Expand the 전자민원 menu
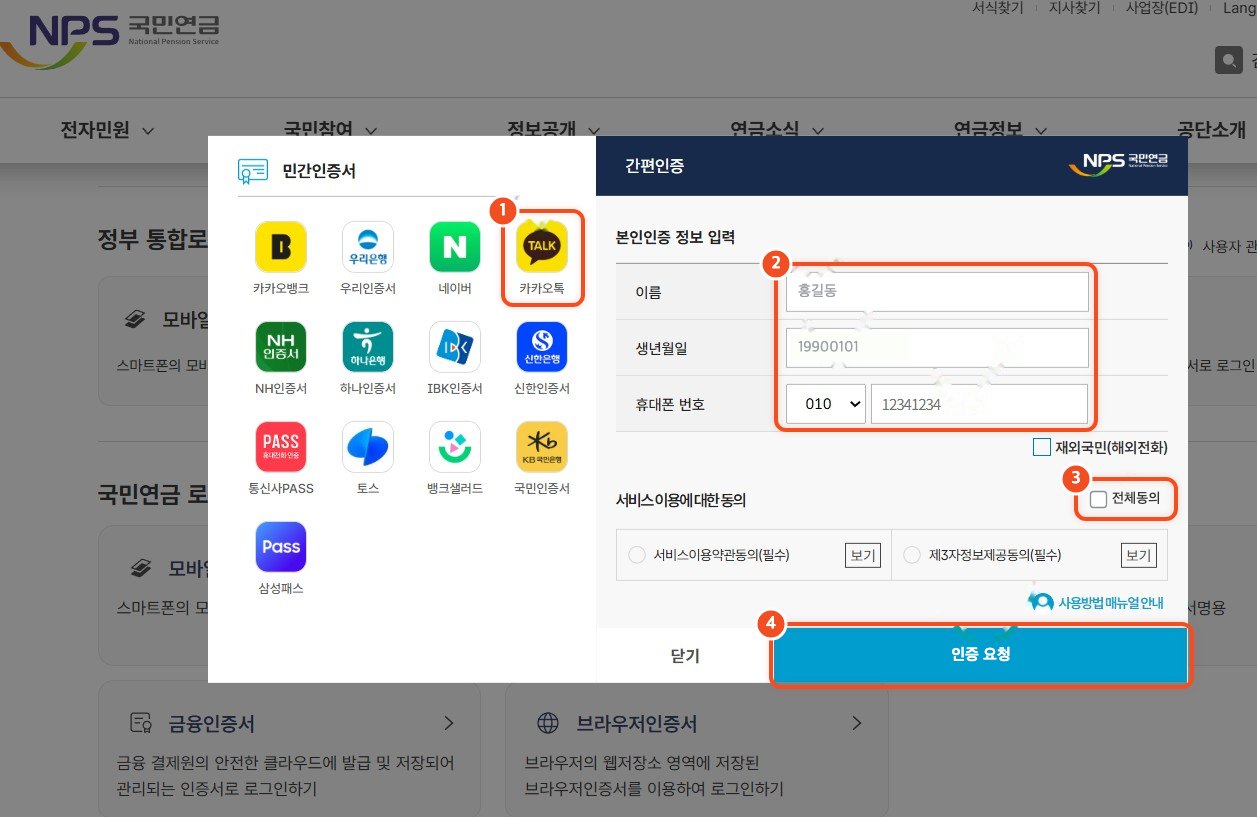This screenshot has height=817, width=1257. 108,130
